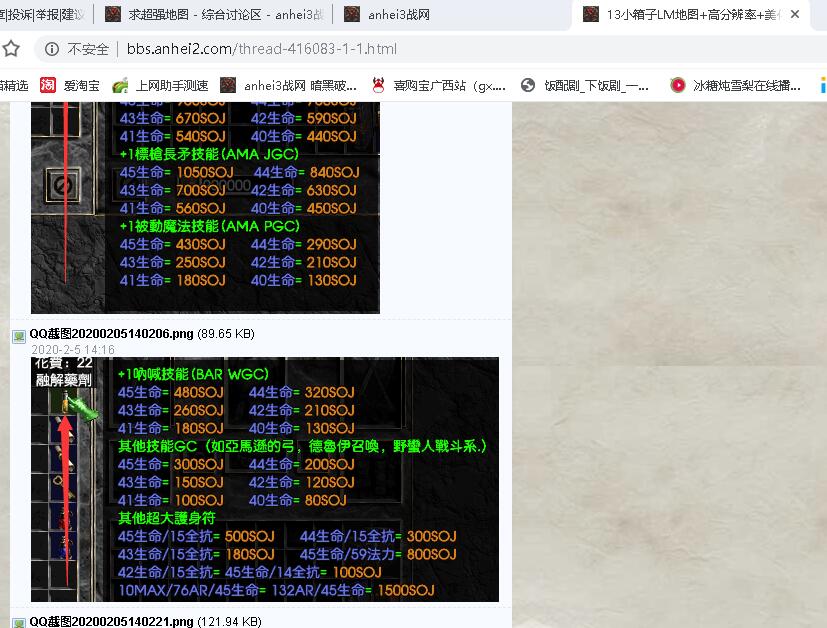This screenshot has width=827, height=628.
Task: Click the site info 不安全 icon
Action: pos(51,49)
